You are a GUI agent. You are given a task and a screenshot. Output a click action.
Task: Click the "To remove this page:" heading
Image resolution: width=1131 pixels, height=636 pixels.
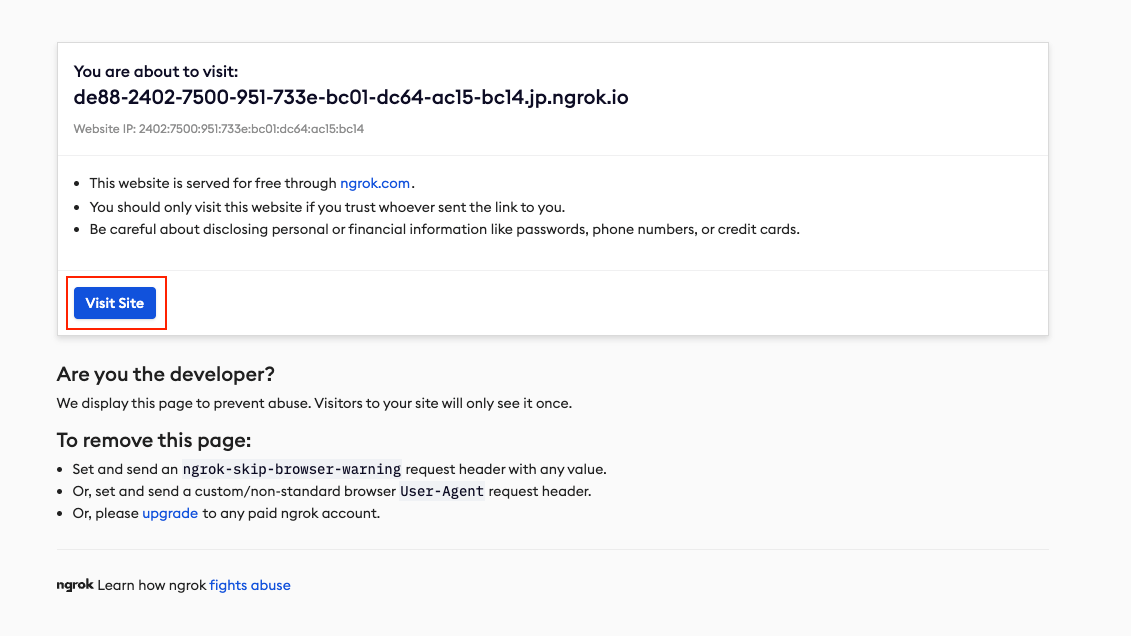[x=154, y=440]
